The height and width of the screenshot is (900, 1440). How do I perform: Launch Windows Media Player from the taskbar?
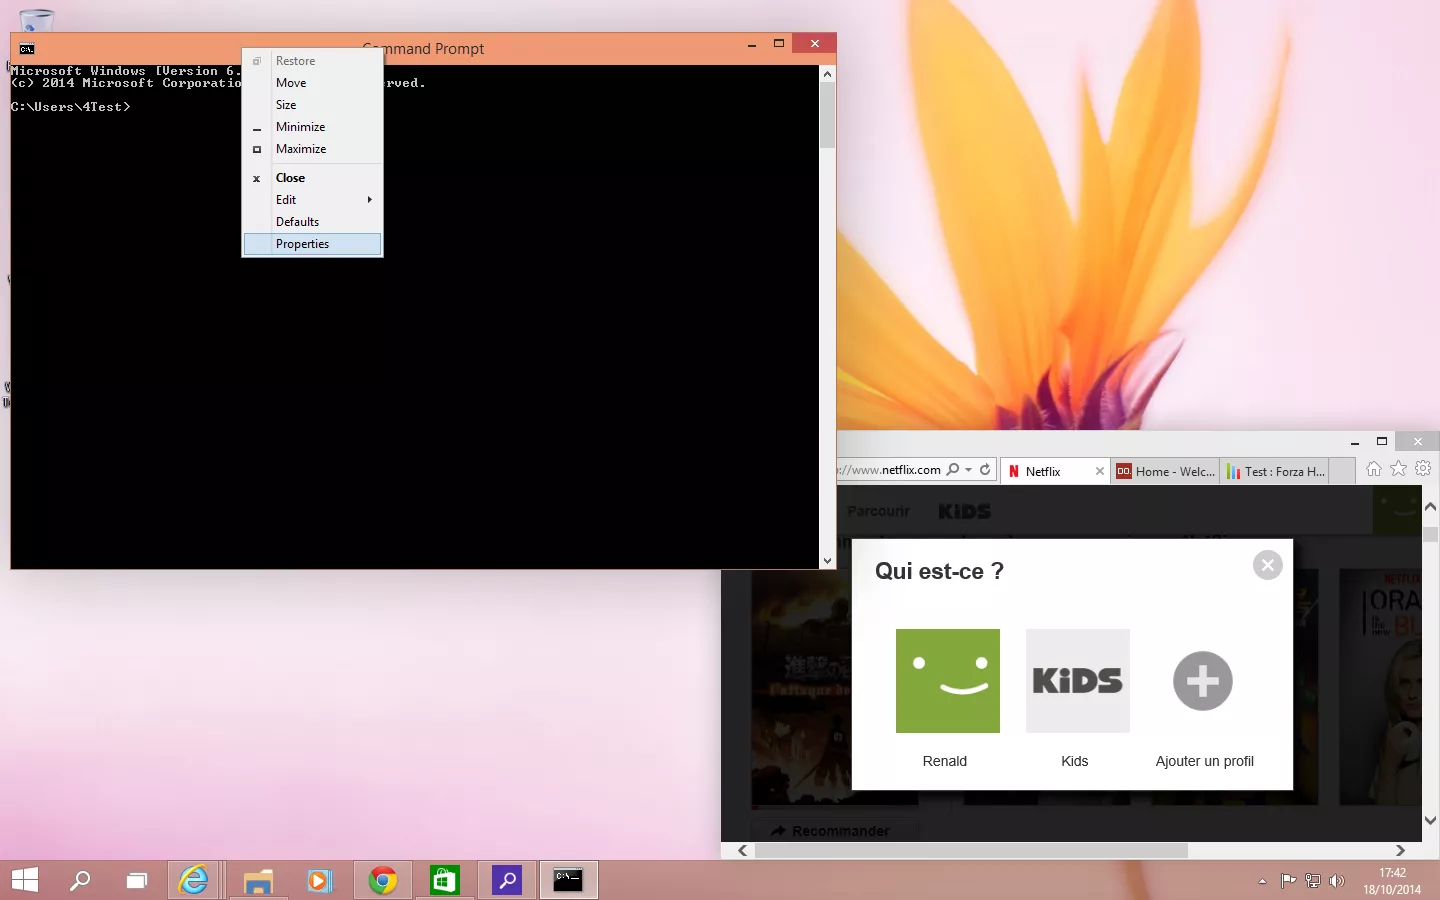[318, 880]
